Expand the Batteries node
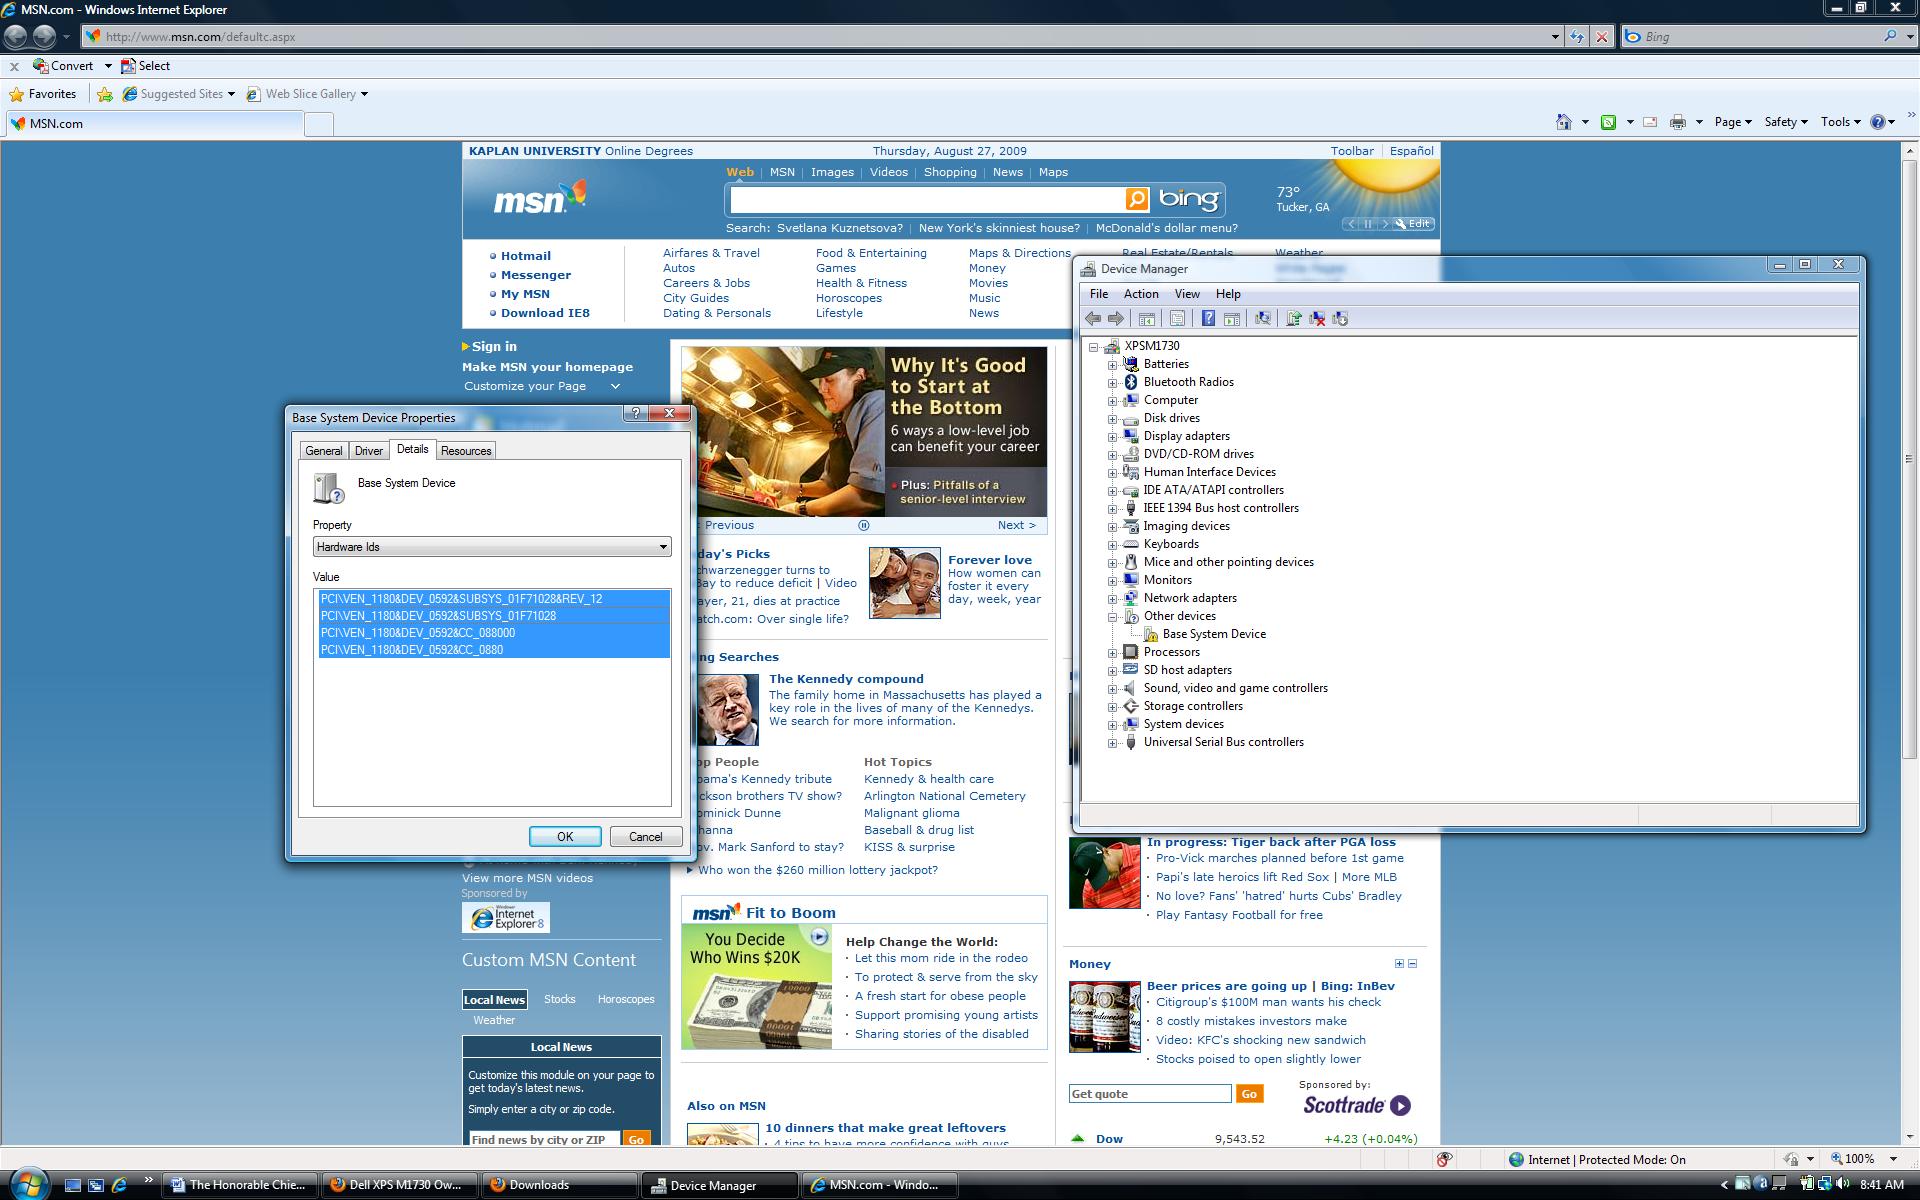Screen dimensions: 1920x1200 coord(1112,365)
